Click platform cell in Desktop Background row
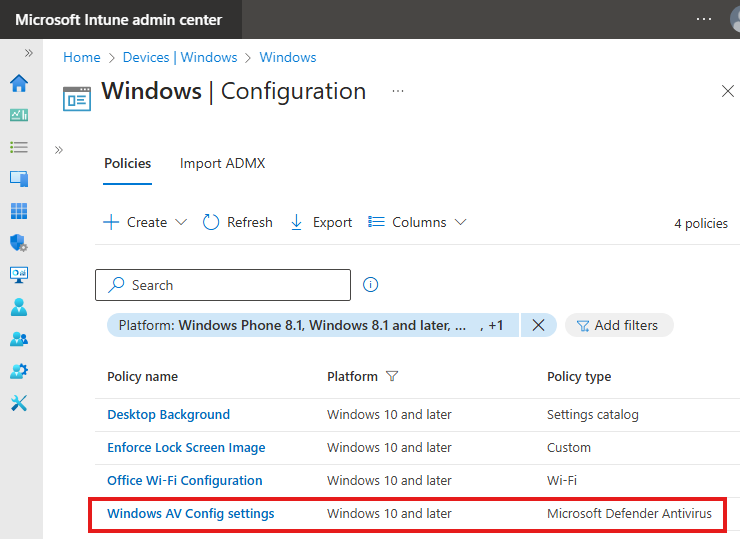740x539 pixels. 389,414
